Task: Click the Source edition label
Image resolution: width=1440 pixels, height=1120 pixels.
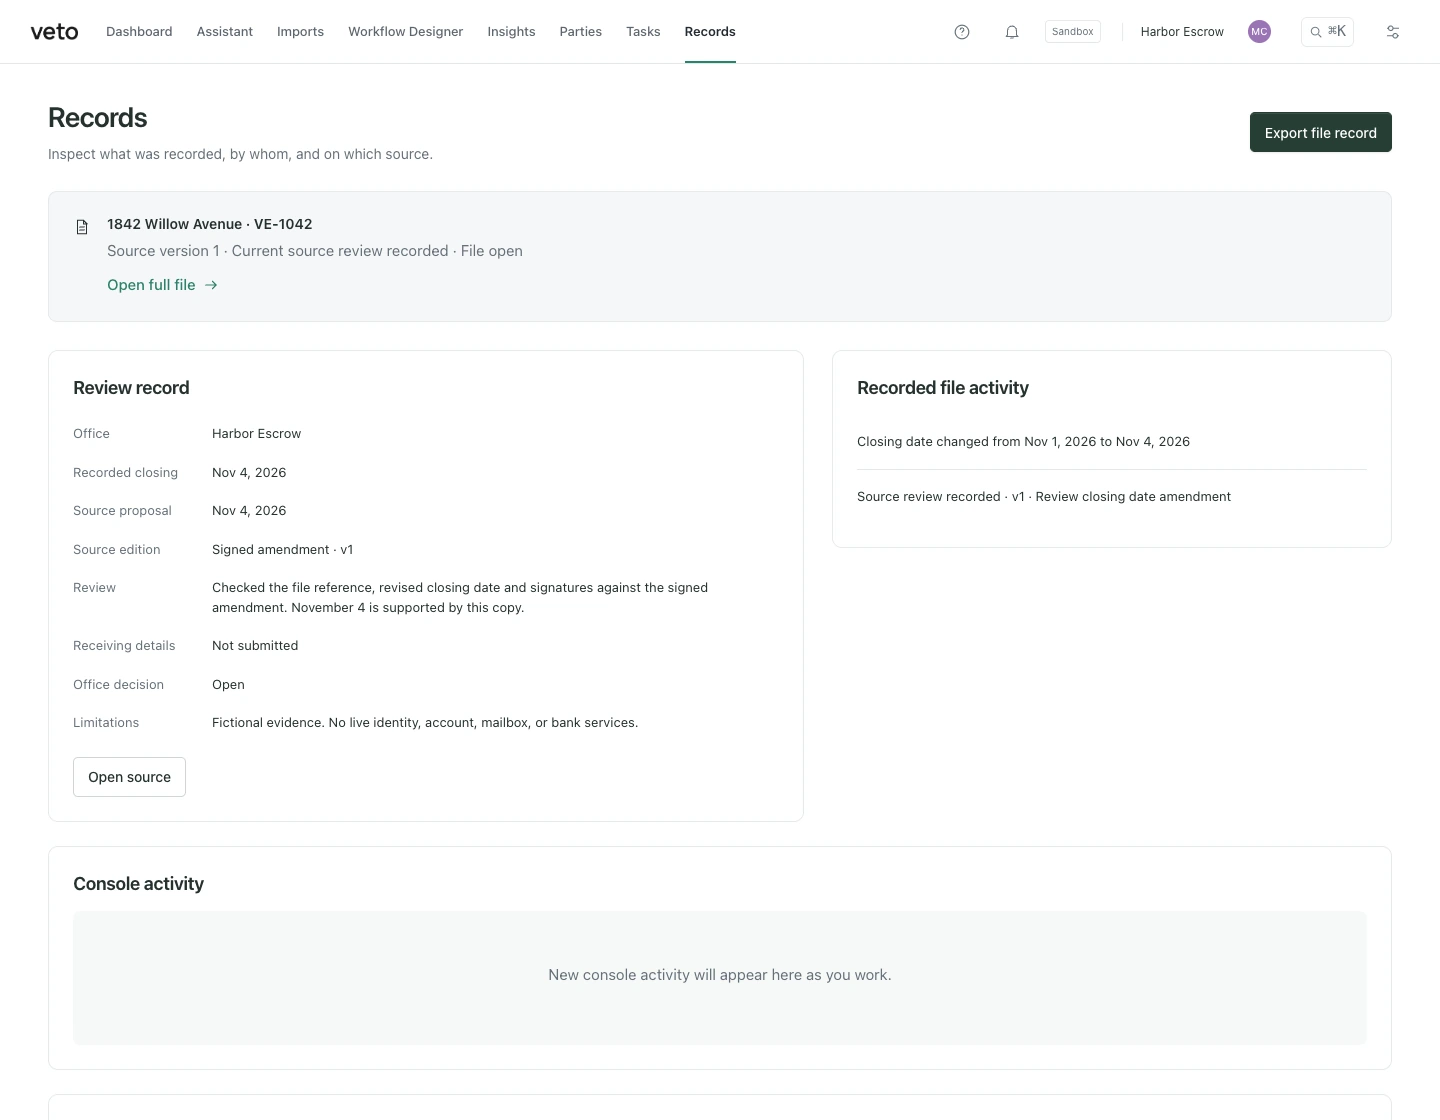Action: 116,550
